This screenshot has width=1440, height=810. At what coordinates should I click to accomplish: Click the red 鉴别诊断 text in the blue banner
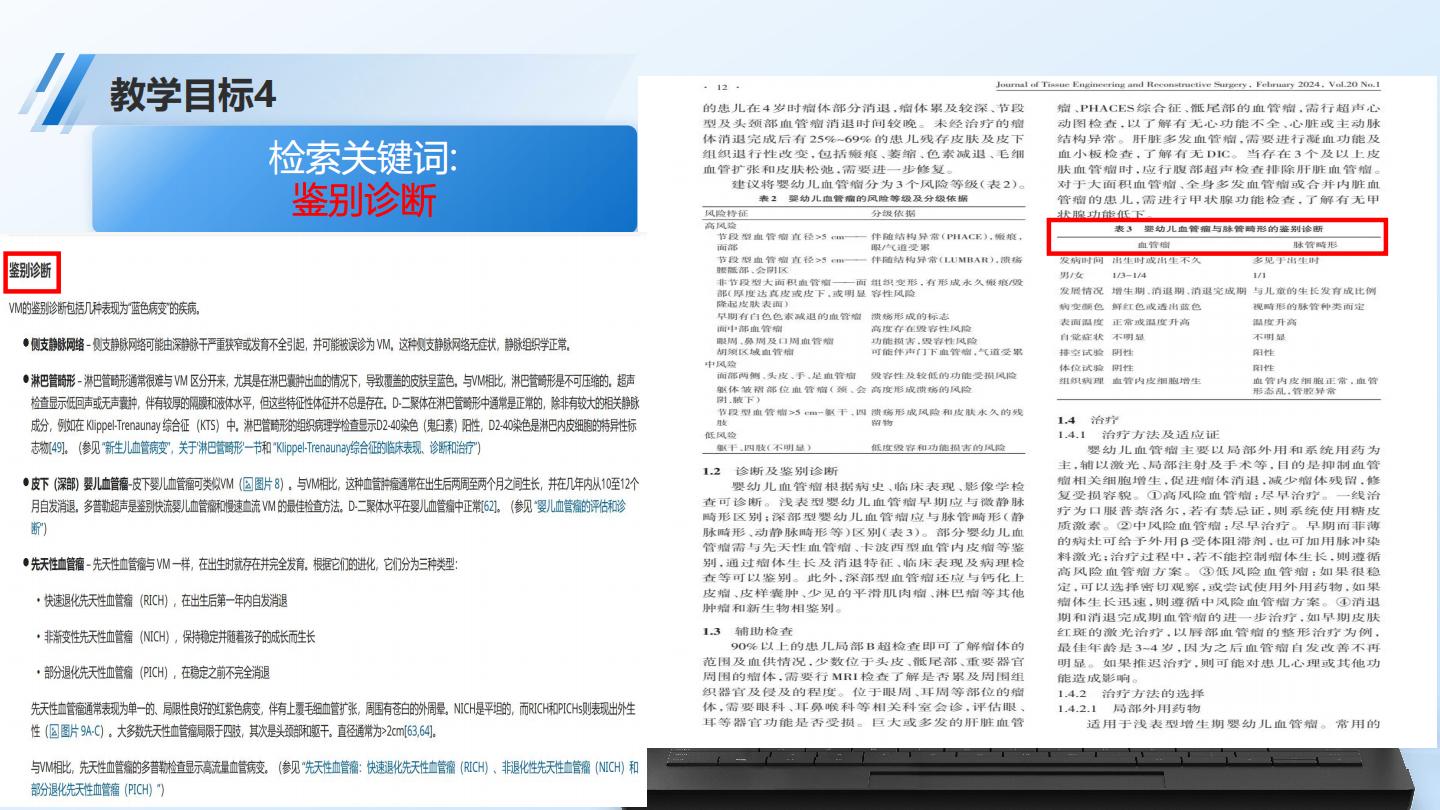click(x=364, y=200)
